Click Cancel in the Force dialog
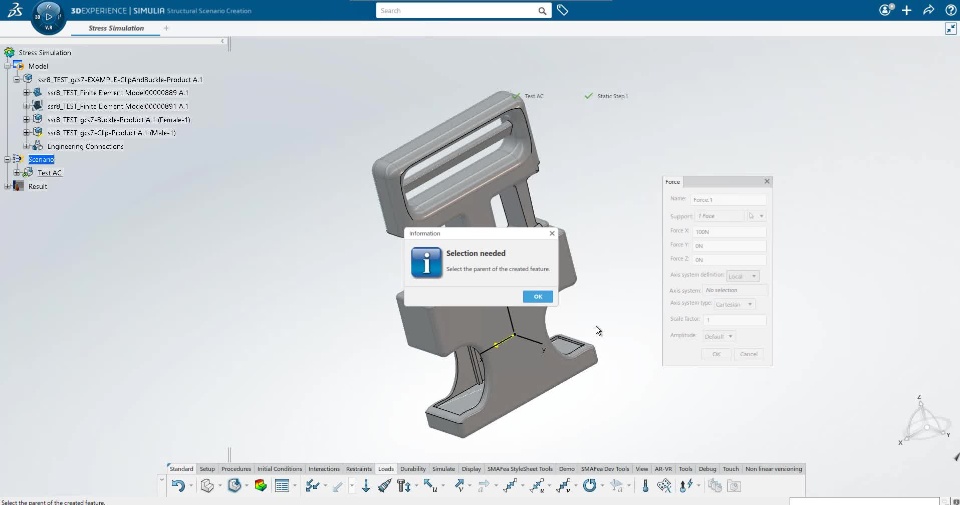 click(x=748, y=354)
